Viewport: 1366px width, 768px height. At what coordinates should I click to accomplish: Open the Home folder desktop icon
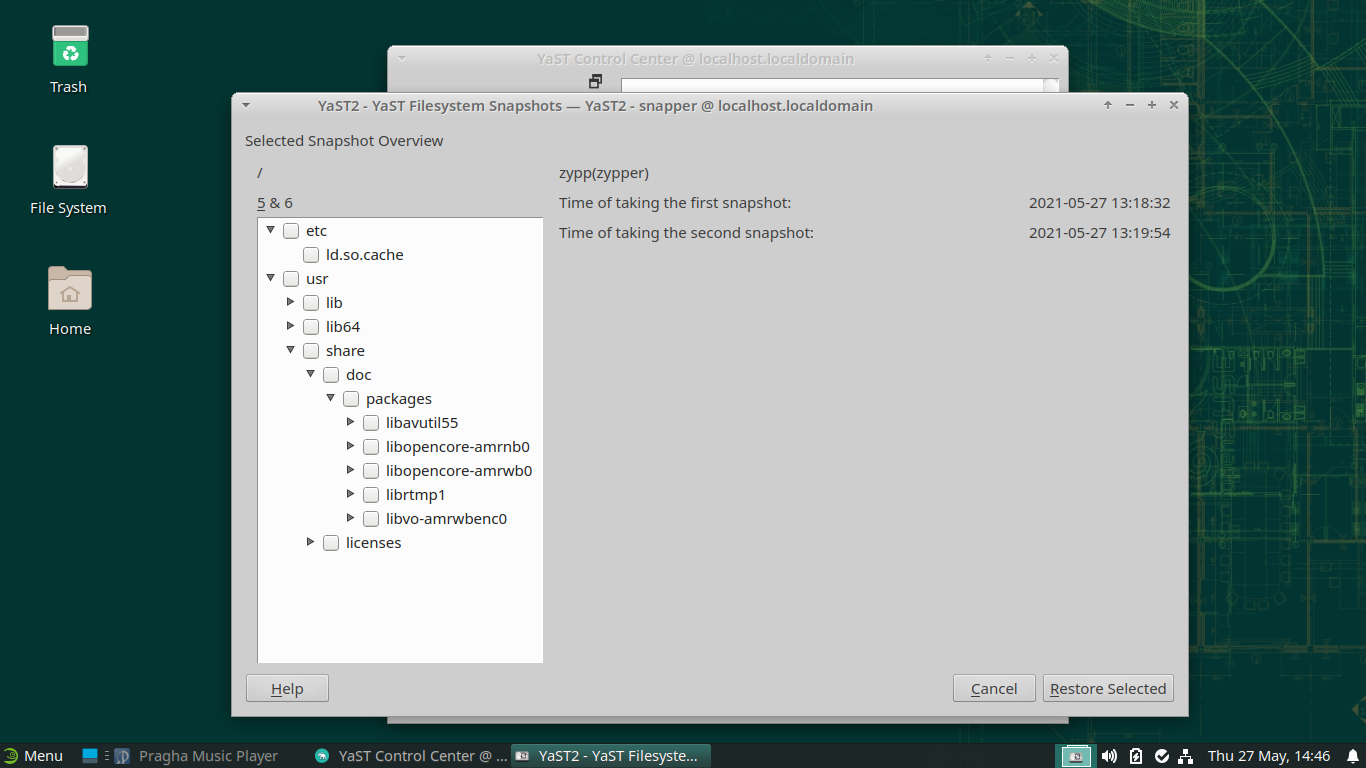(69, 288)
